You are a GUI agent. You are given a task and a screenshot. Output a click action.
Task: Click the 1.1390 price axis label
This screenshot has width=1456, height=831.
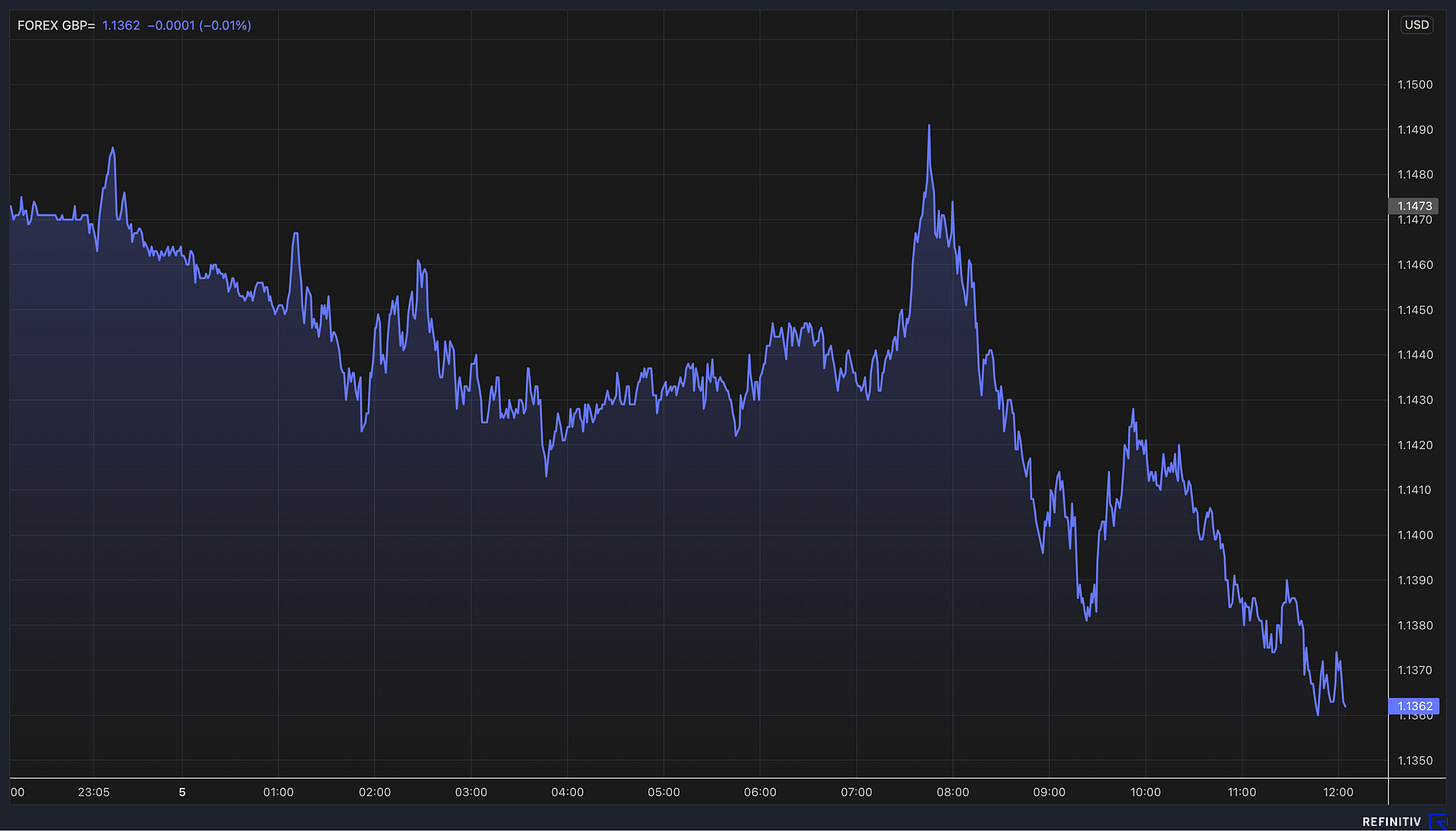tap(1415, 580)
